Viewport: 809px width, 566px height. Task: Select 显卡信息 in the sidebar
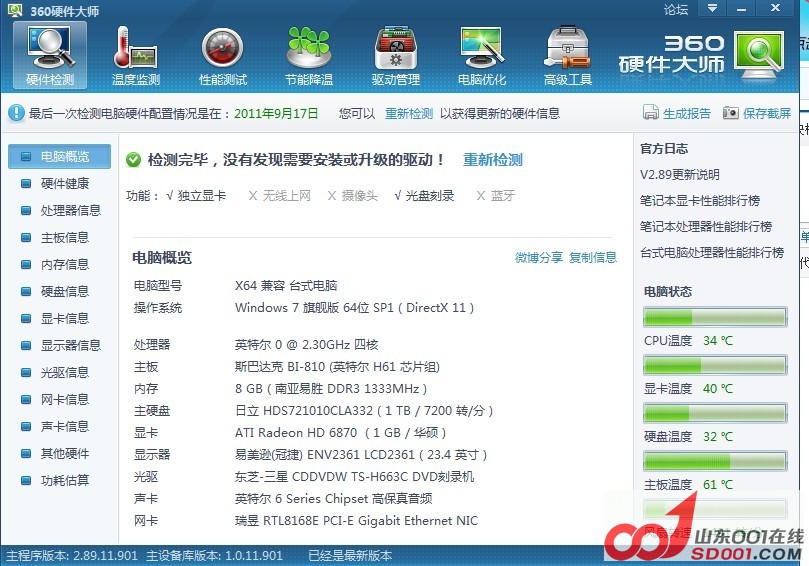[x=64, y=319]
